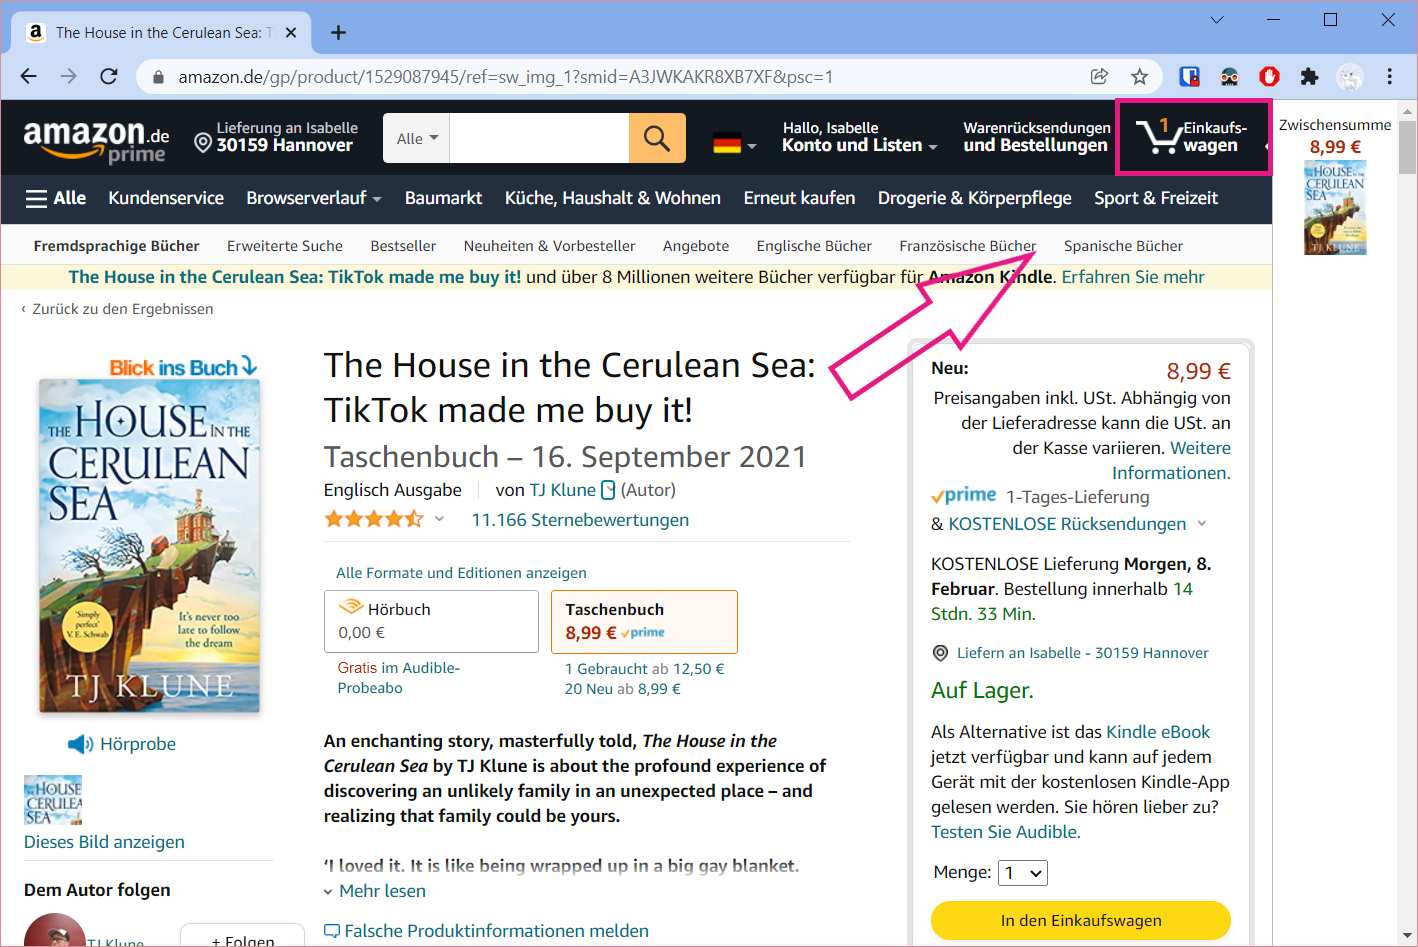Open the Blick ins Buch preview
The width and height of the screenshot is (1418, 947).
(x=183, y=367)
